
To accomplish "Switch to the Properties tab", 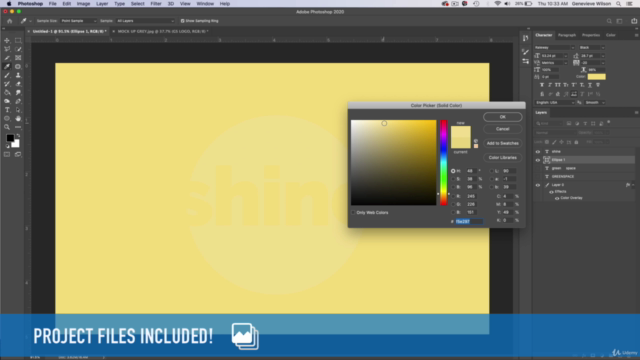I will coord(591,35).
